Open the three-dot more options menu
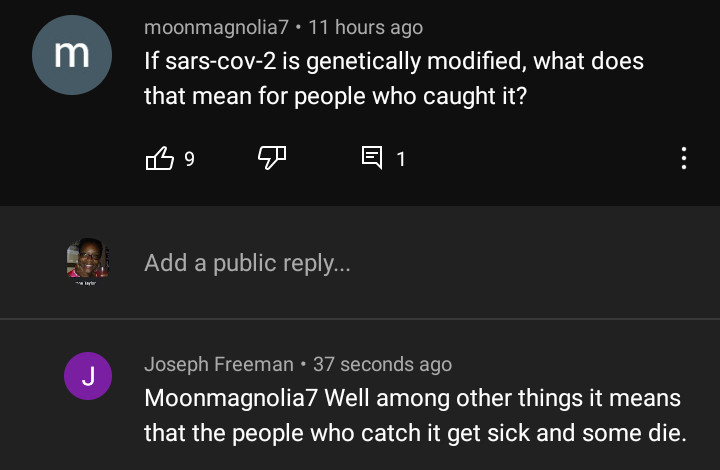Image resolution: width=720 pixels, height=470 pixels. [x=684, y=158]
